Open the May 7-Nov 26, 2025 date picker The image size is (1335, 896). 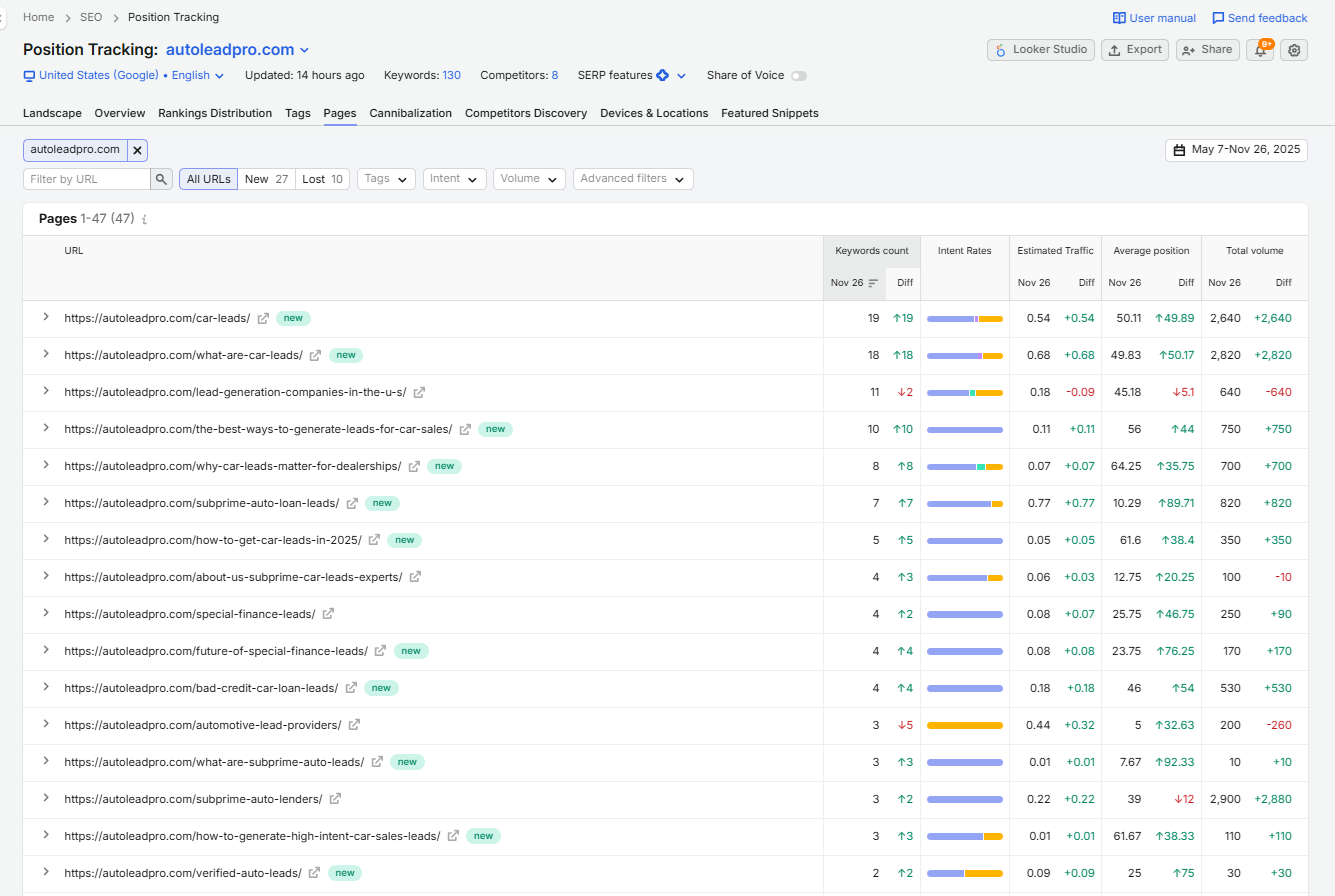click(x=1236, y=150)
